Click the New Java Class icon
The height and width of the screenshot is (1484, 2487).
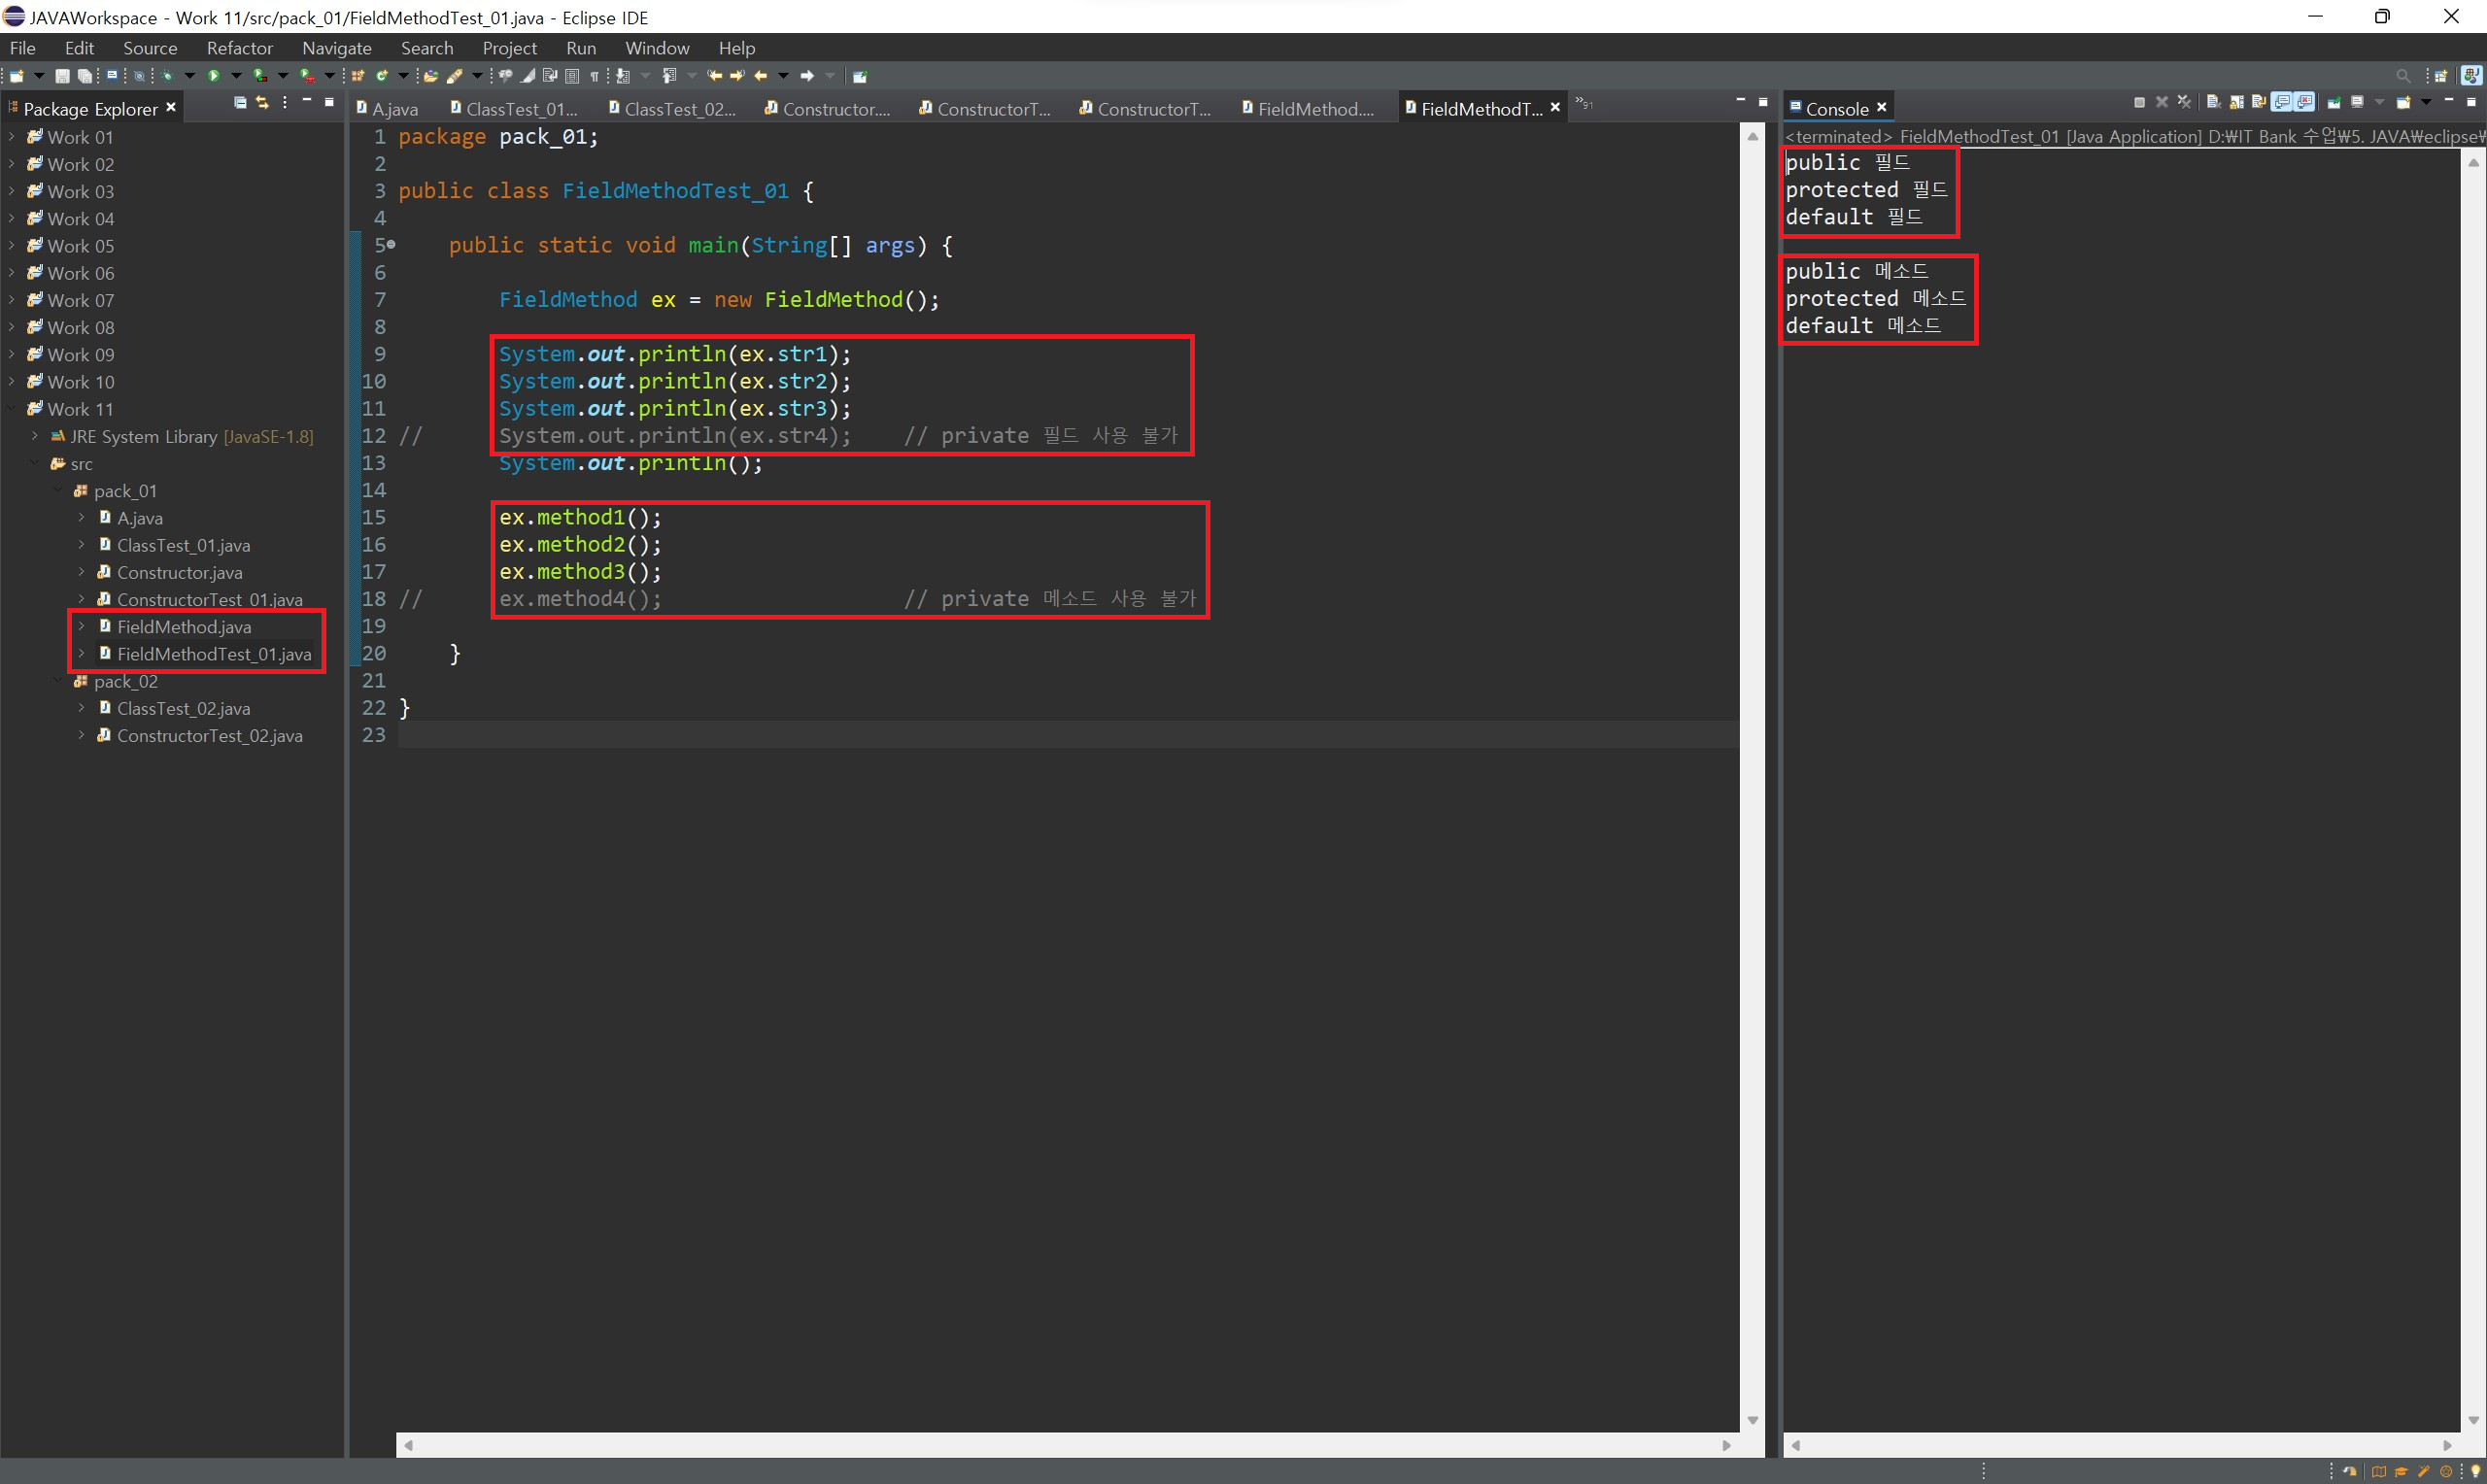tap(382, 76)
